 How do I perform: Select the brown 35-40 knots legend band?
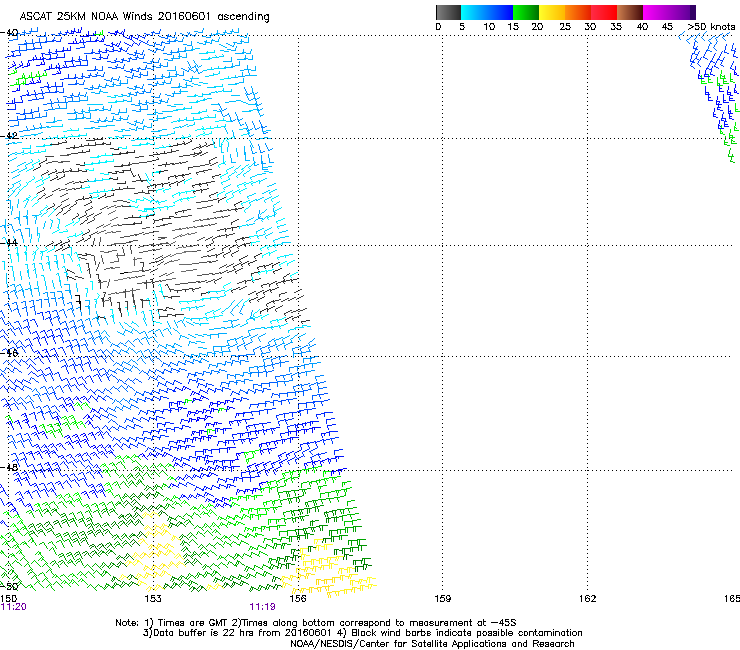click(630, 12)
